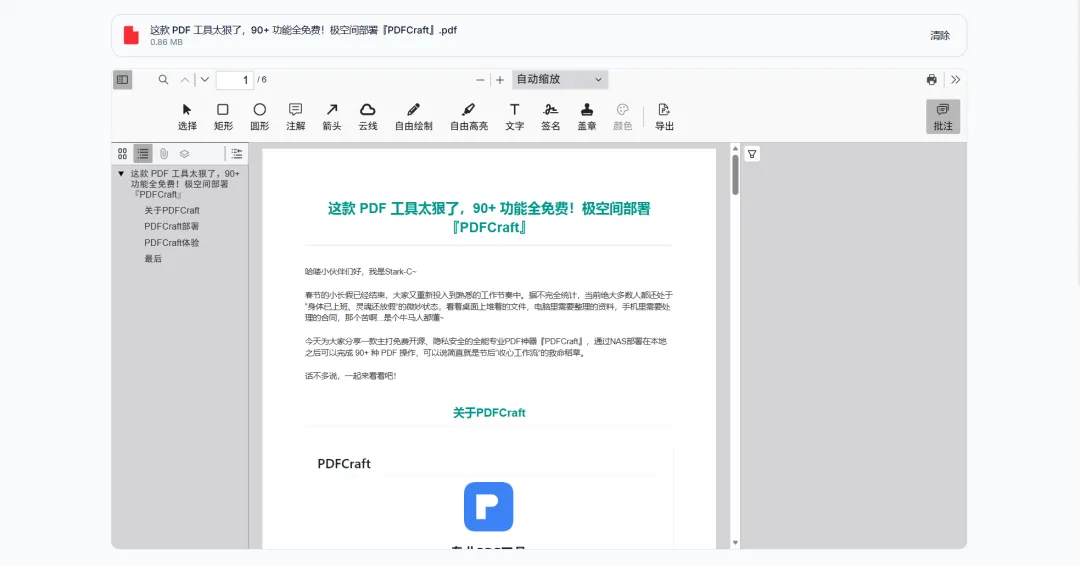
Task: Click the 话不多说 line in the document
Action: 351,376
